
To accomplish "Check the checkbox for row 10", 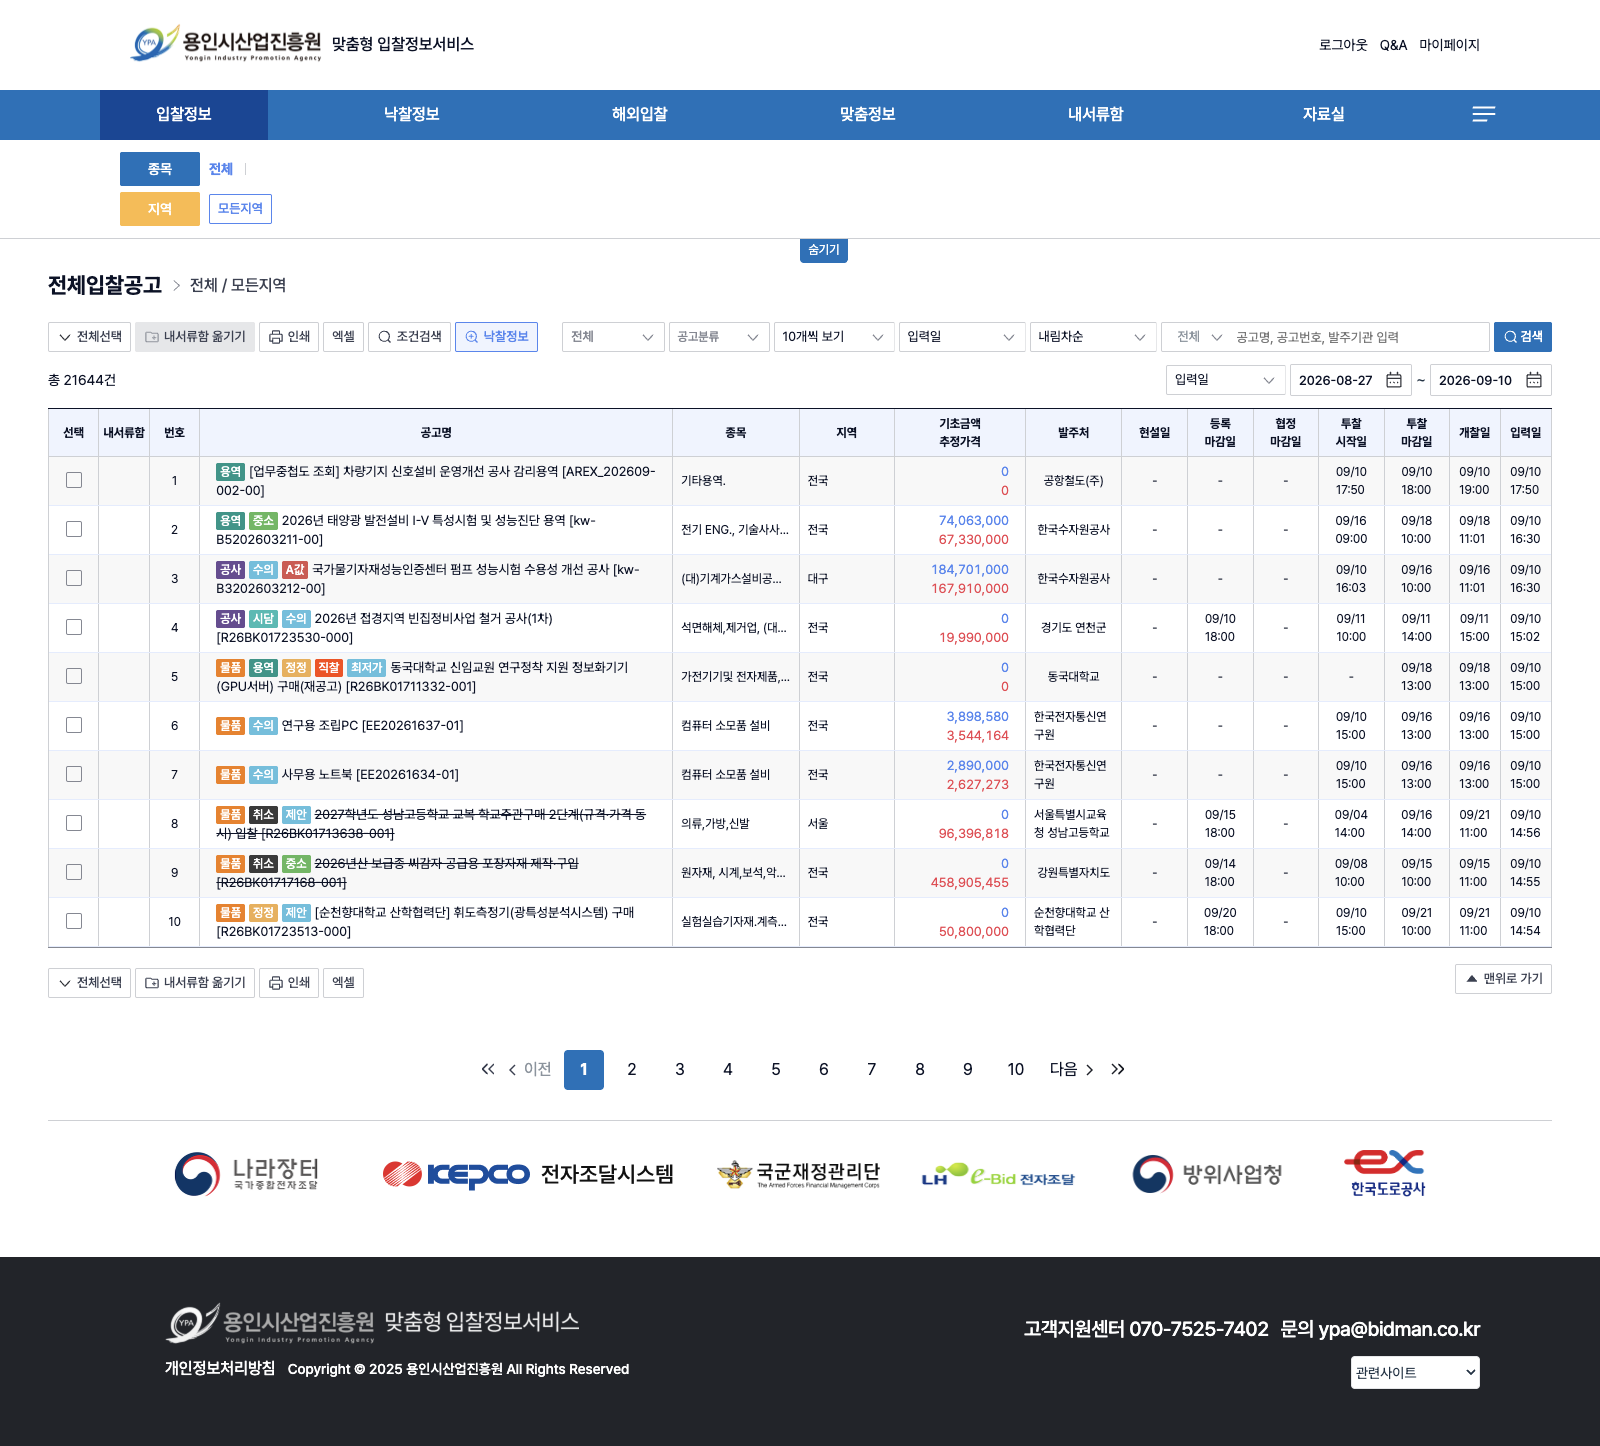I will pos(74,921).
